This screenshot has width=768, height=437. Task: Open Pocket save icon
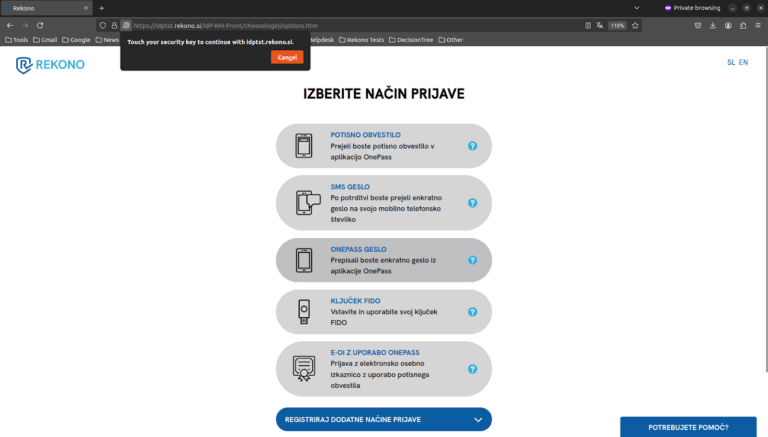click(698, 25)
